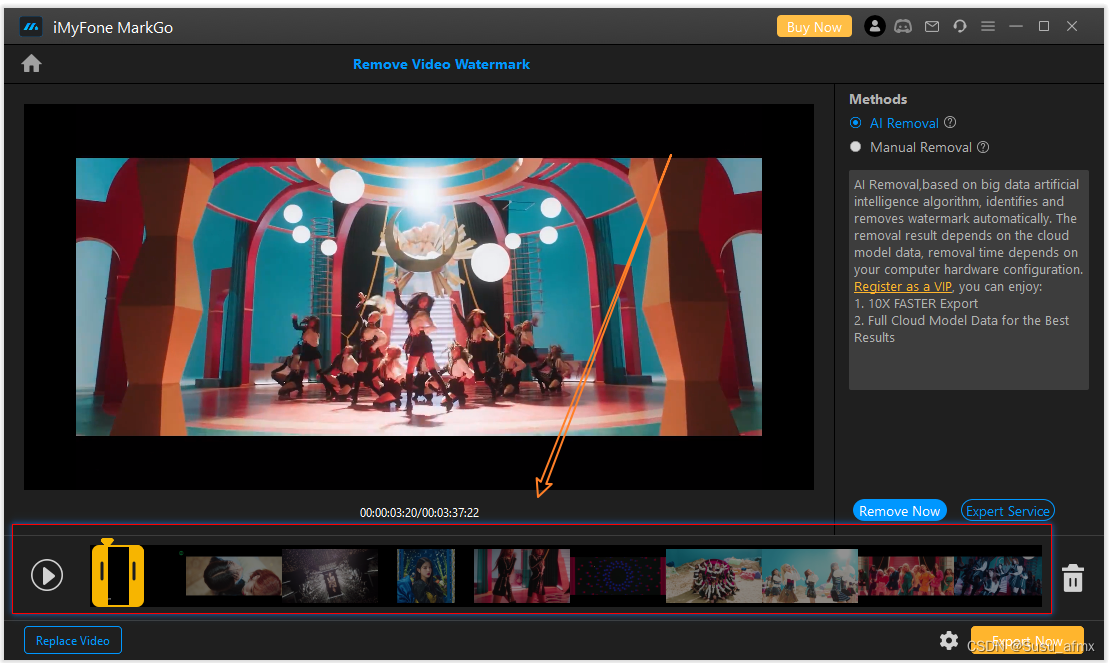Click the timecode 00:00:03:20/00:03:37:22
The image size is (1111, 663).
419,513
